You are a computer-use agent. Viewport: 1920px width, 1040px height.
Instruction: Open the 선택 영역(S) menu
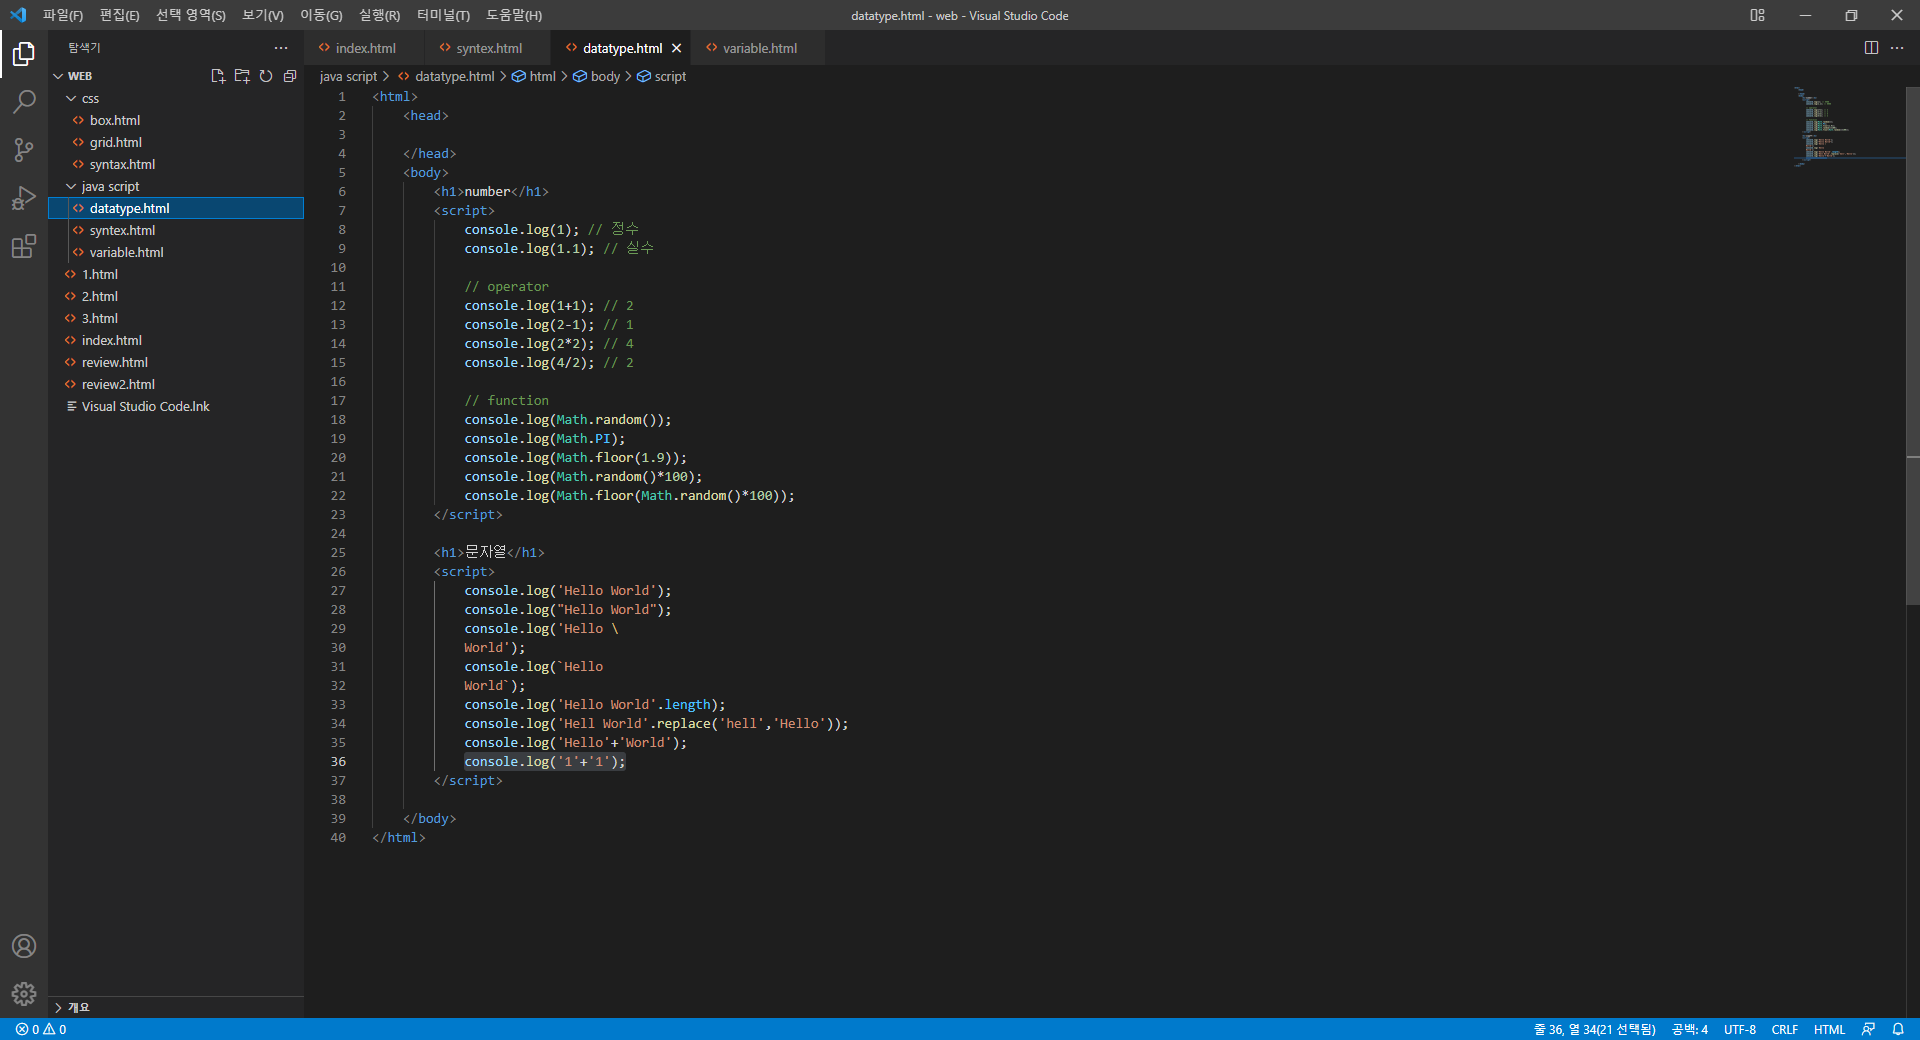(191, 15)
